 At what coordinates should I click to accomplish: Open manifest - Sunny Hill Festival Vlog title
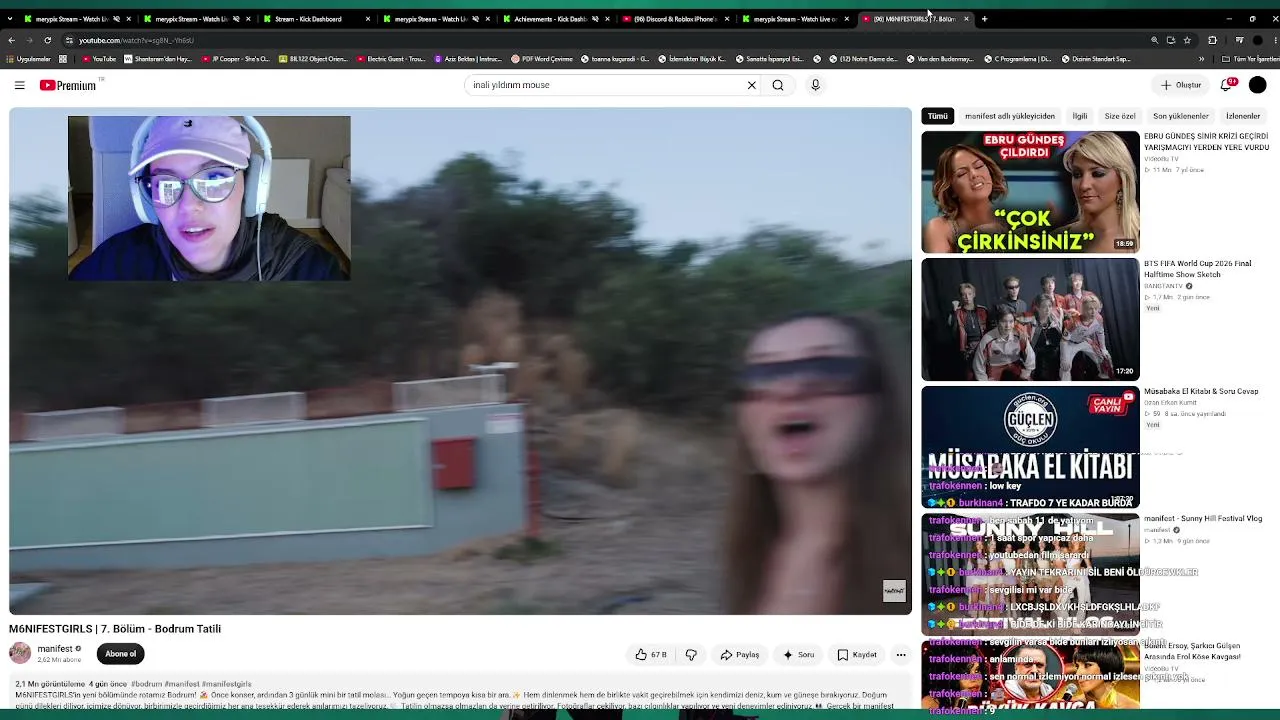1203,519
